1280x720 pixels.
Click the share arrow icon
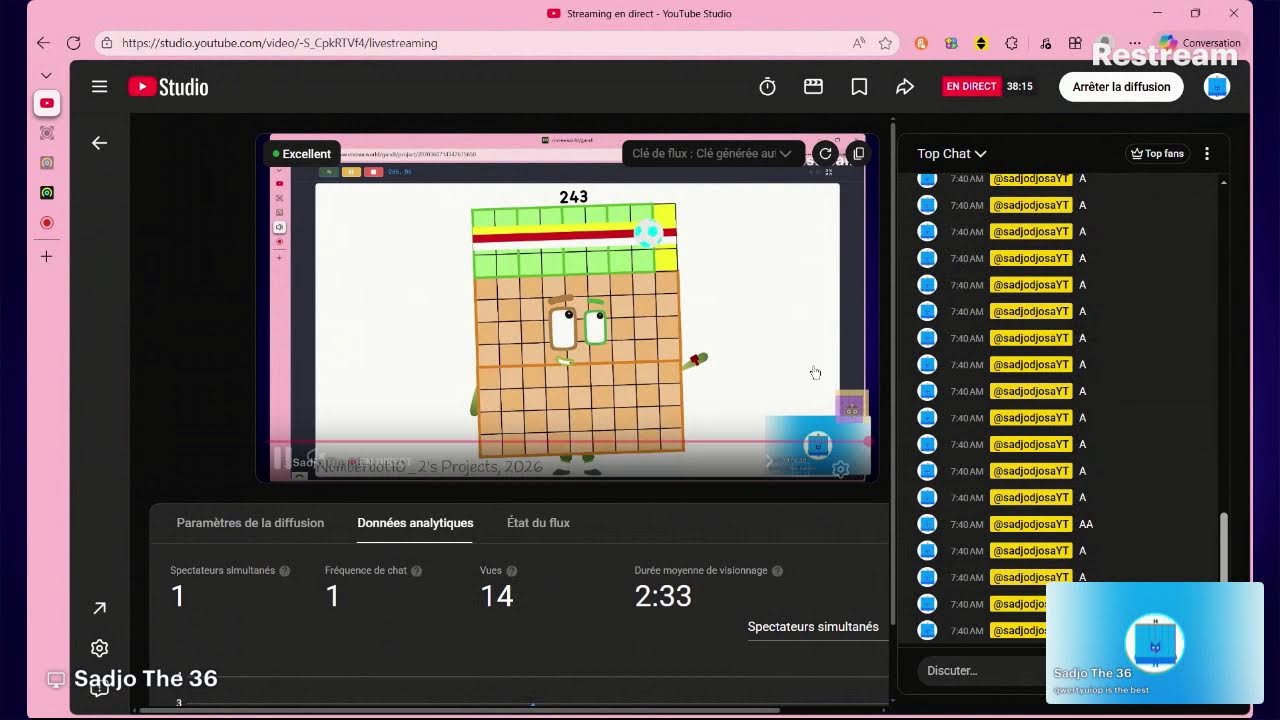905,87
